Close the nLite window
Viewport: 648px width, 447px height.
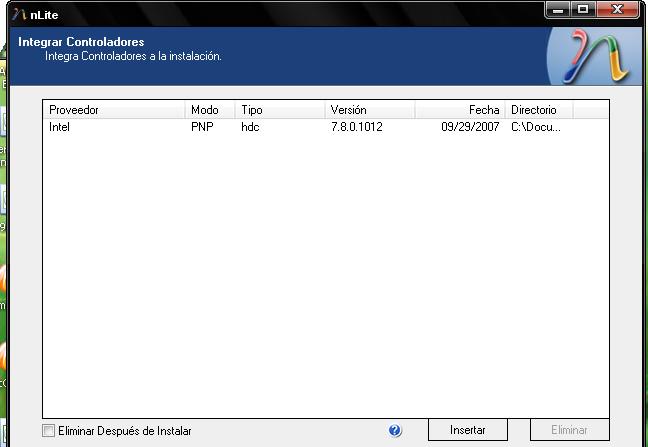[617, 10]
